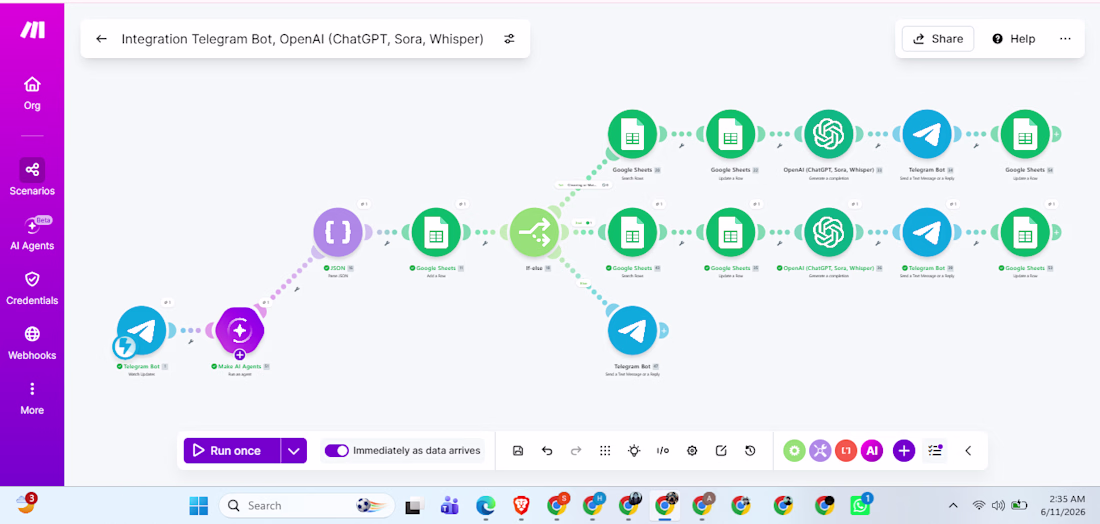Open the top-row Google Sheets Search Rows module
The width and height of the screenshot is (1100, 524).
click(633, 134)
